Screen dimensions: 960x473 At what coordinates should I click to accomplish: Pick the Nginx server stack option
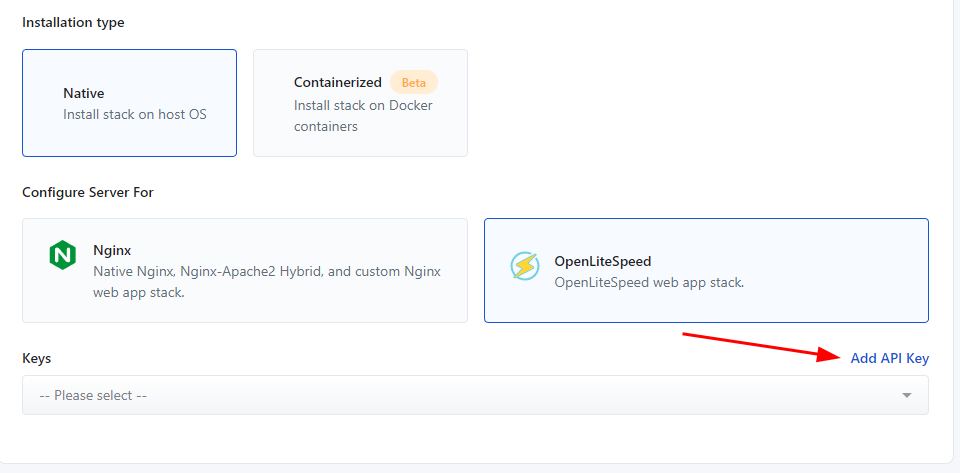coord(244,270)
